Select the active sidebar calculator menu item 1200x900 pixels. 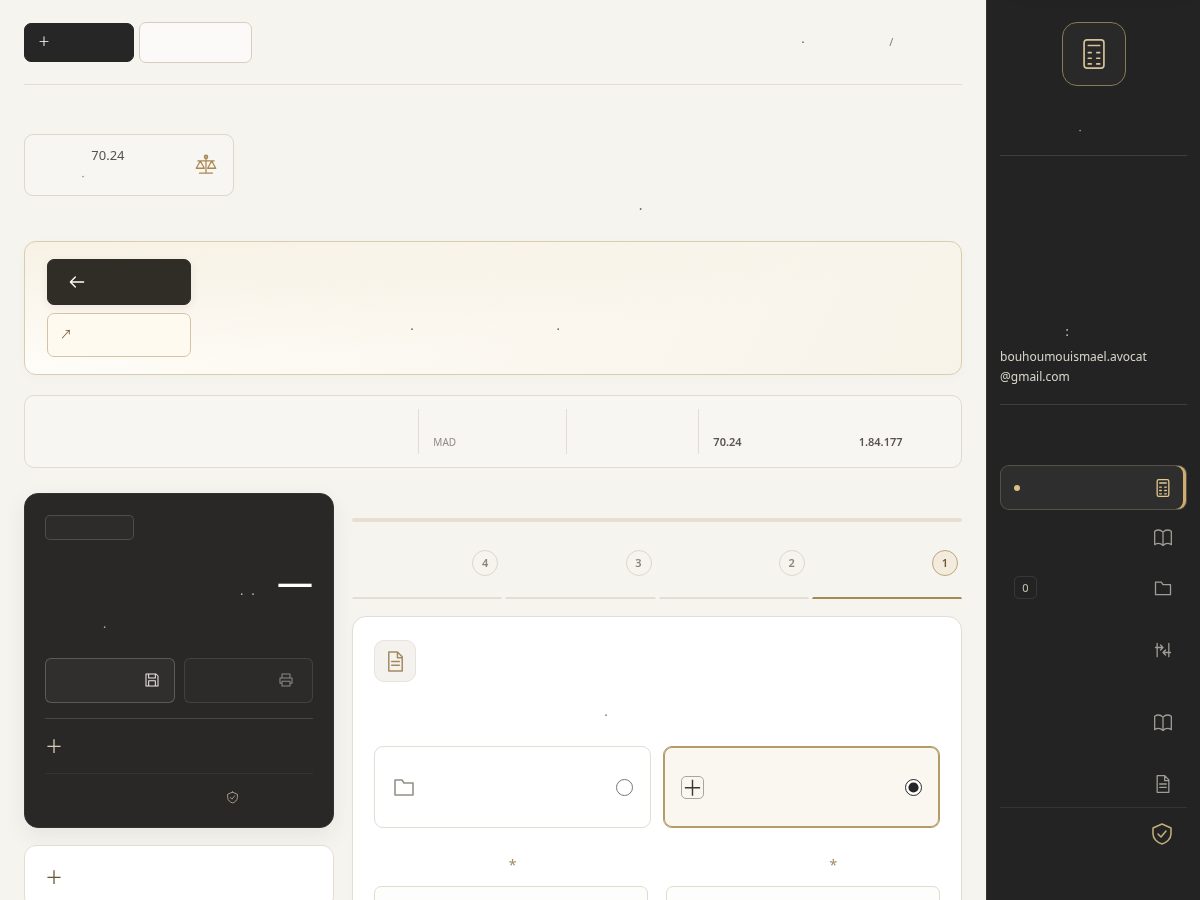point(1093,488)
